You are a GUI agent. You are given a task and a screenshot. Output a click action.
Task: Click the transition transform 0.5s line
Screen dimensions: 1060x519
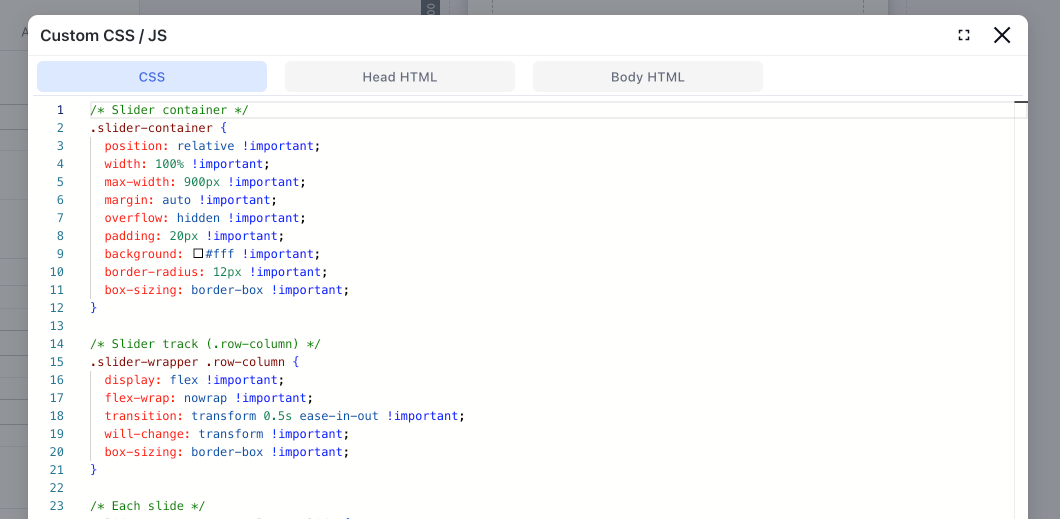click(x=284, y=416)
